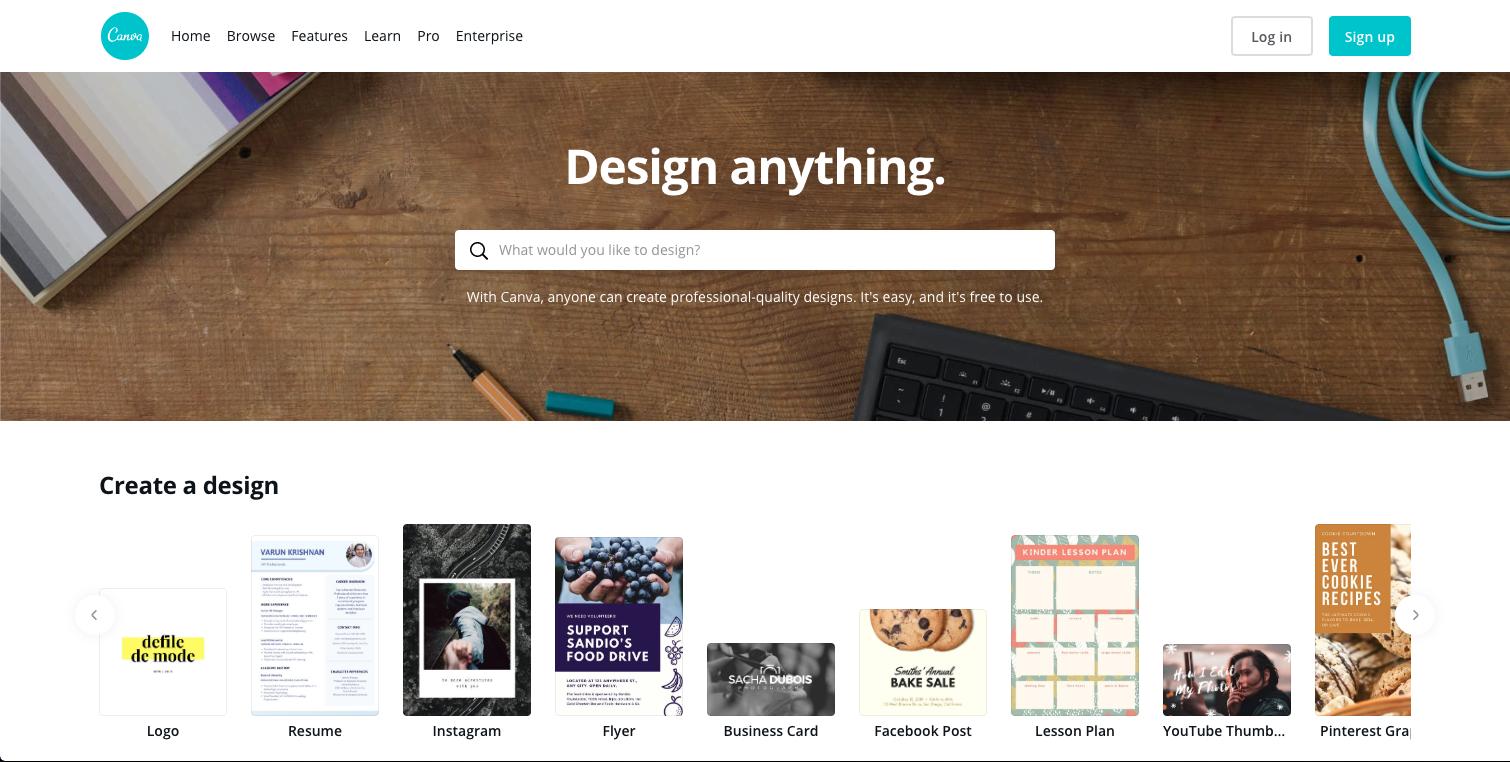Click the search magnifier icon

[x=479, y=250]
